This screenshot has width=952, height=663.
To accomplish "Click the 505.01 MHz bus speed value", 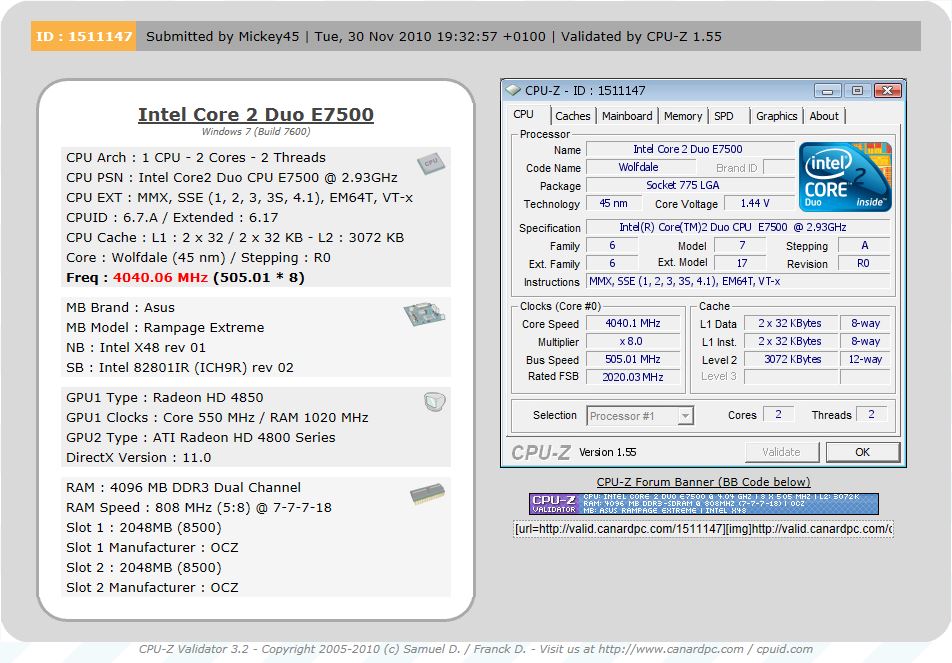I will point(634,359).
